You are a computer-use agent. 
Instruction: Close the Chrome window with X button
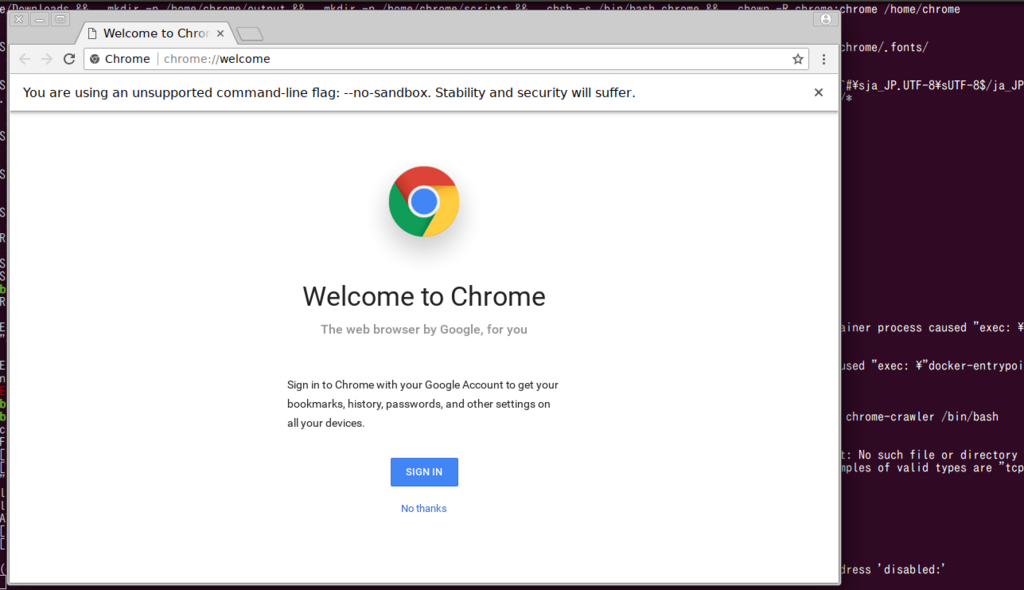click(x=19, y=19)
